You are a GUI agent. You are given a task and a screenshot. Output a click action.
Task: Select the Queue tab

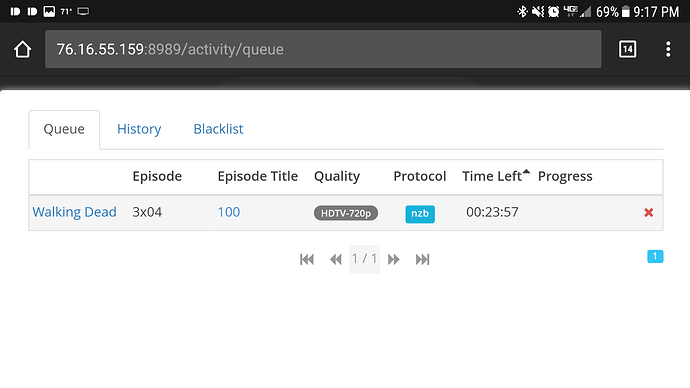point(64,129)
